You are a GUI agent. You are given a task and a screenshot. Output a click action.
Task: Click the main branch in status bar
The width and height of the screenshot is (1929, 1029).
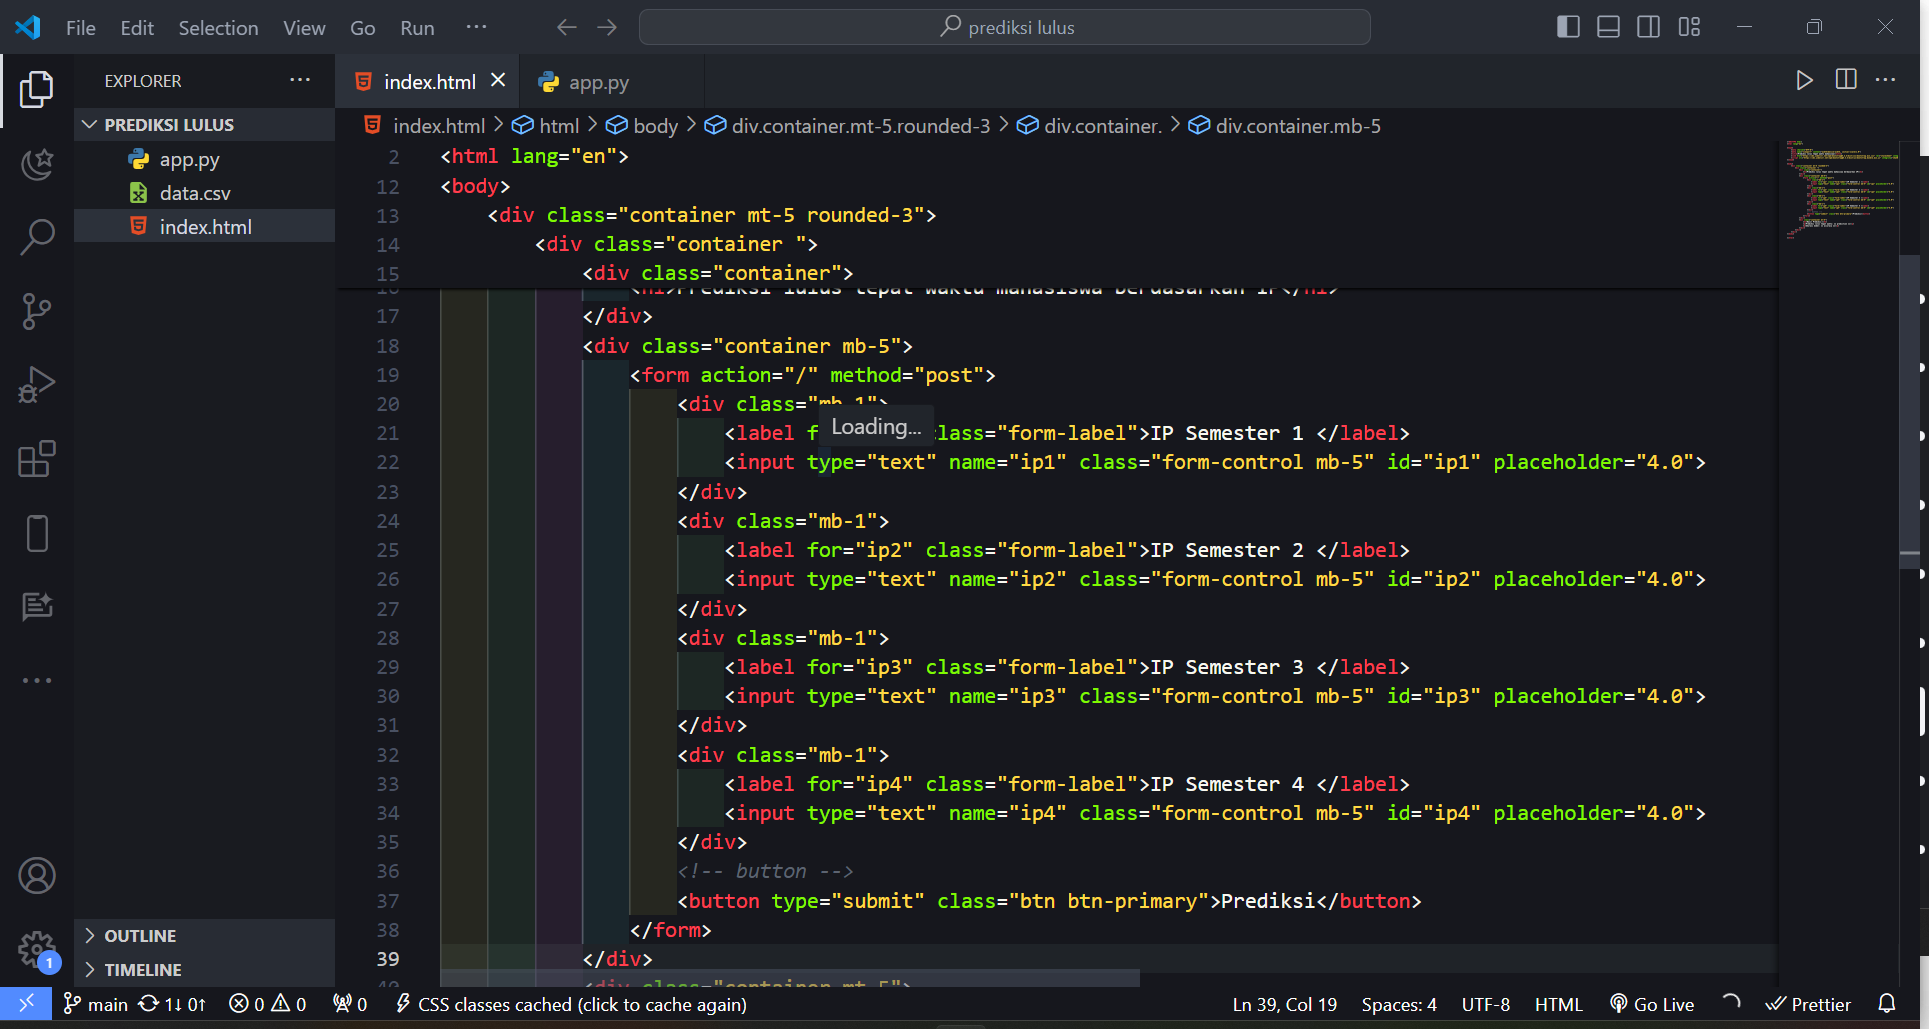click(96, 1004)
